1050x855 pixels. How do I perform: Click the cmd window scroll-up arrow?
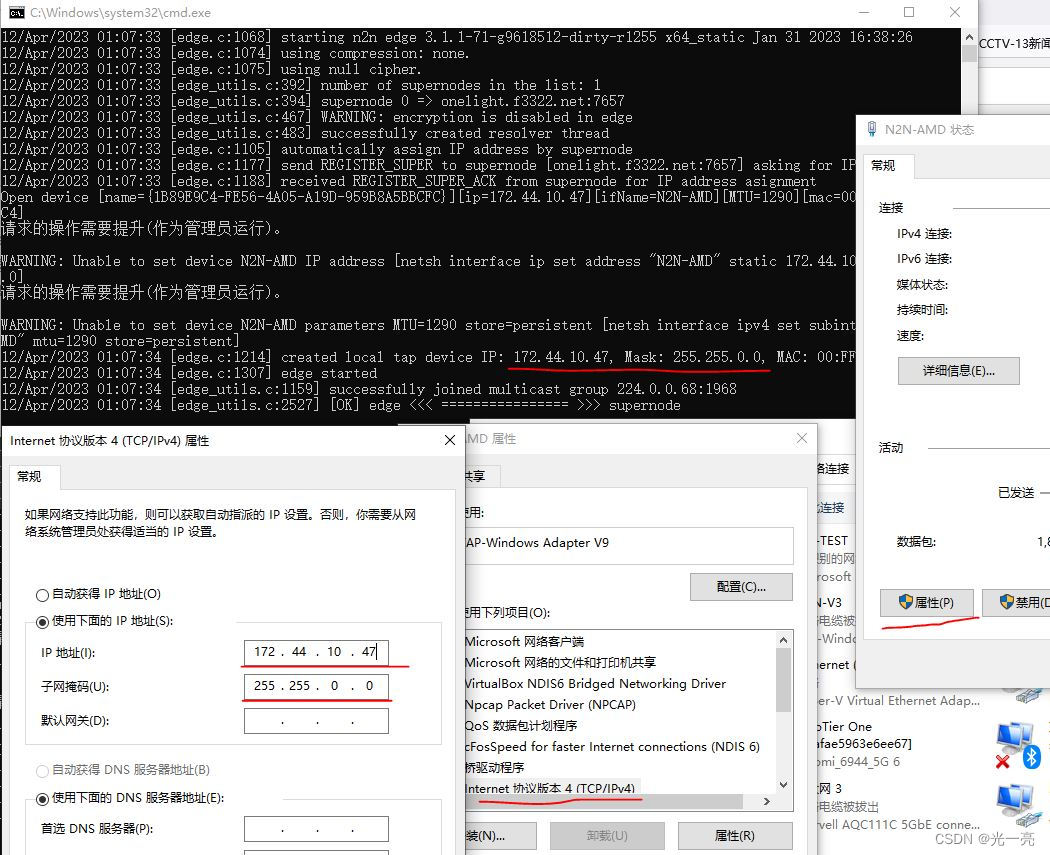tap(969, 37)
